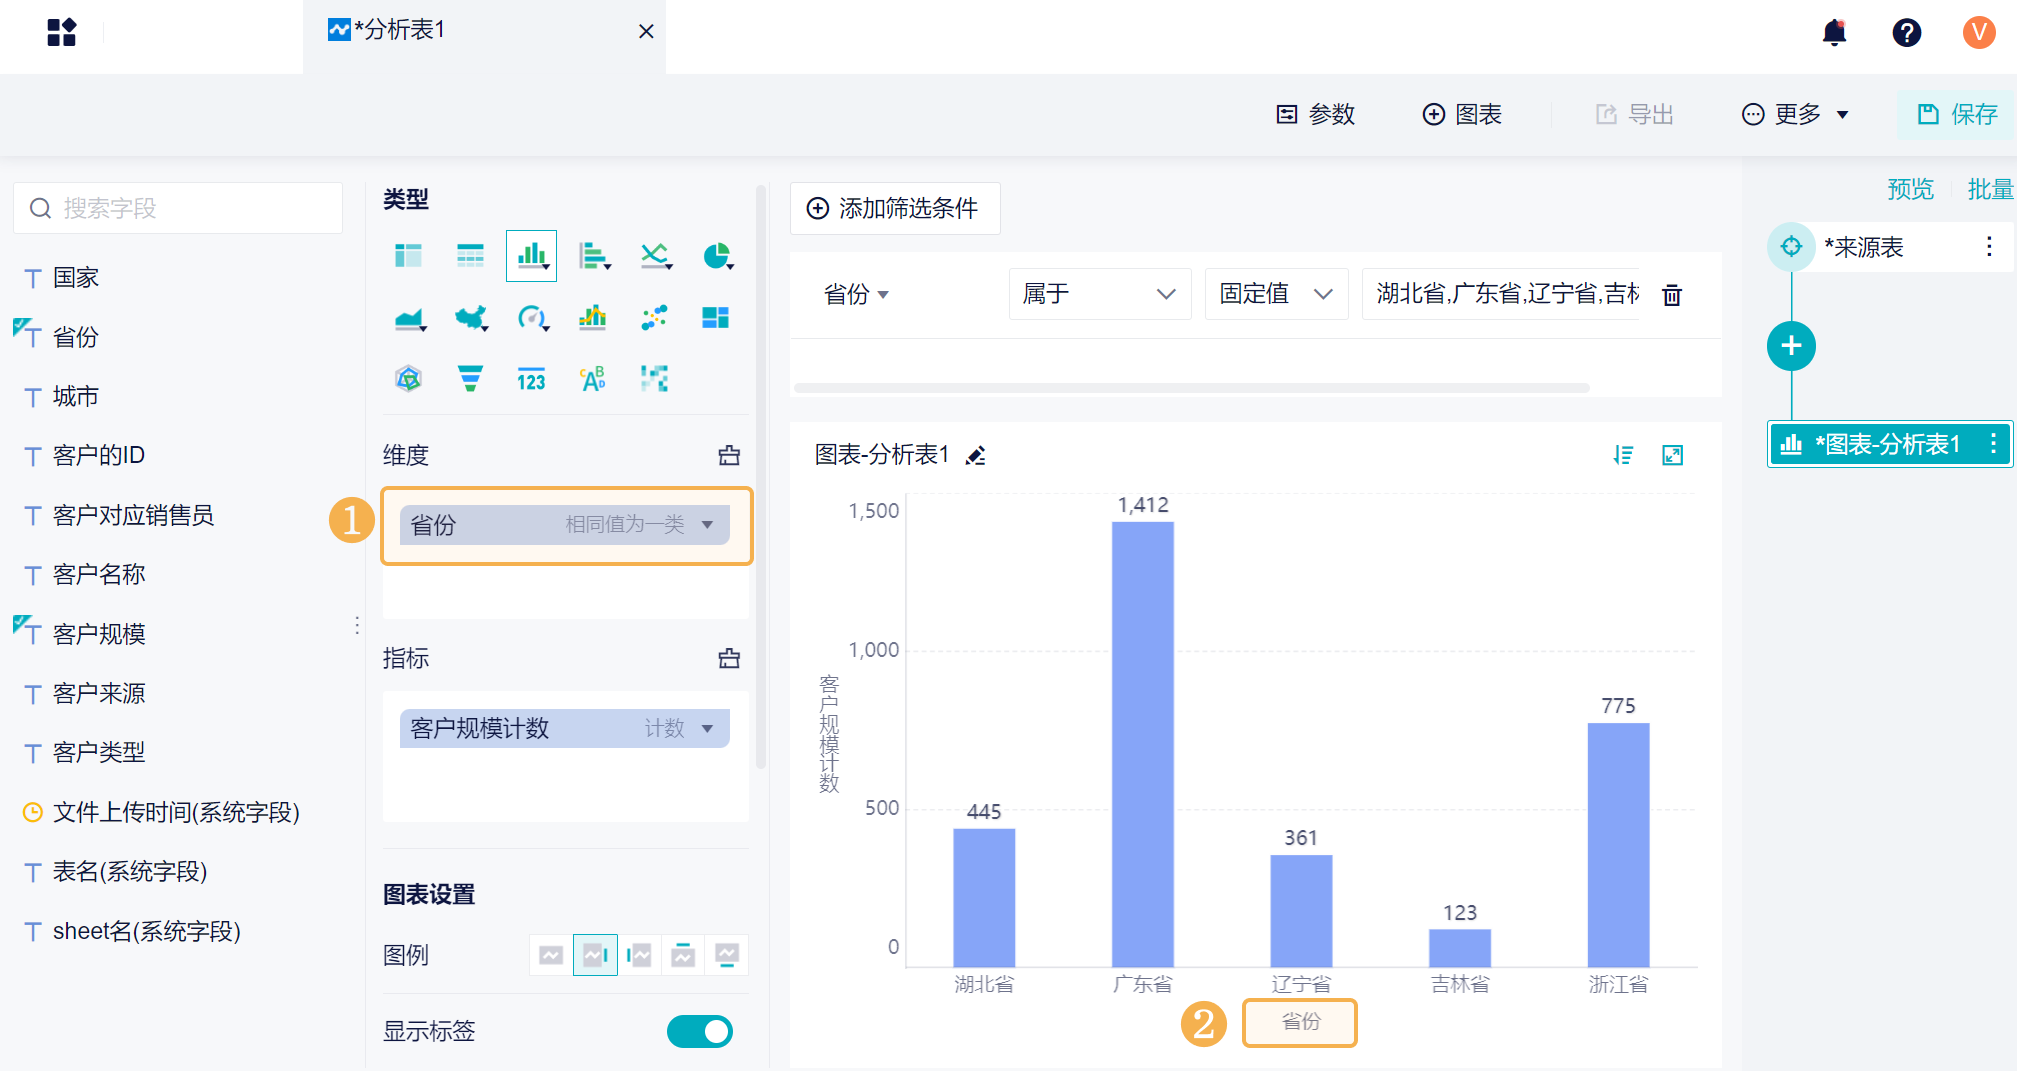Select the scatter chart type icon
The height and width of the screenshot is (1071, 2017).
[x=654, y=318]
